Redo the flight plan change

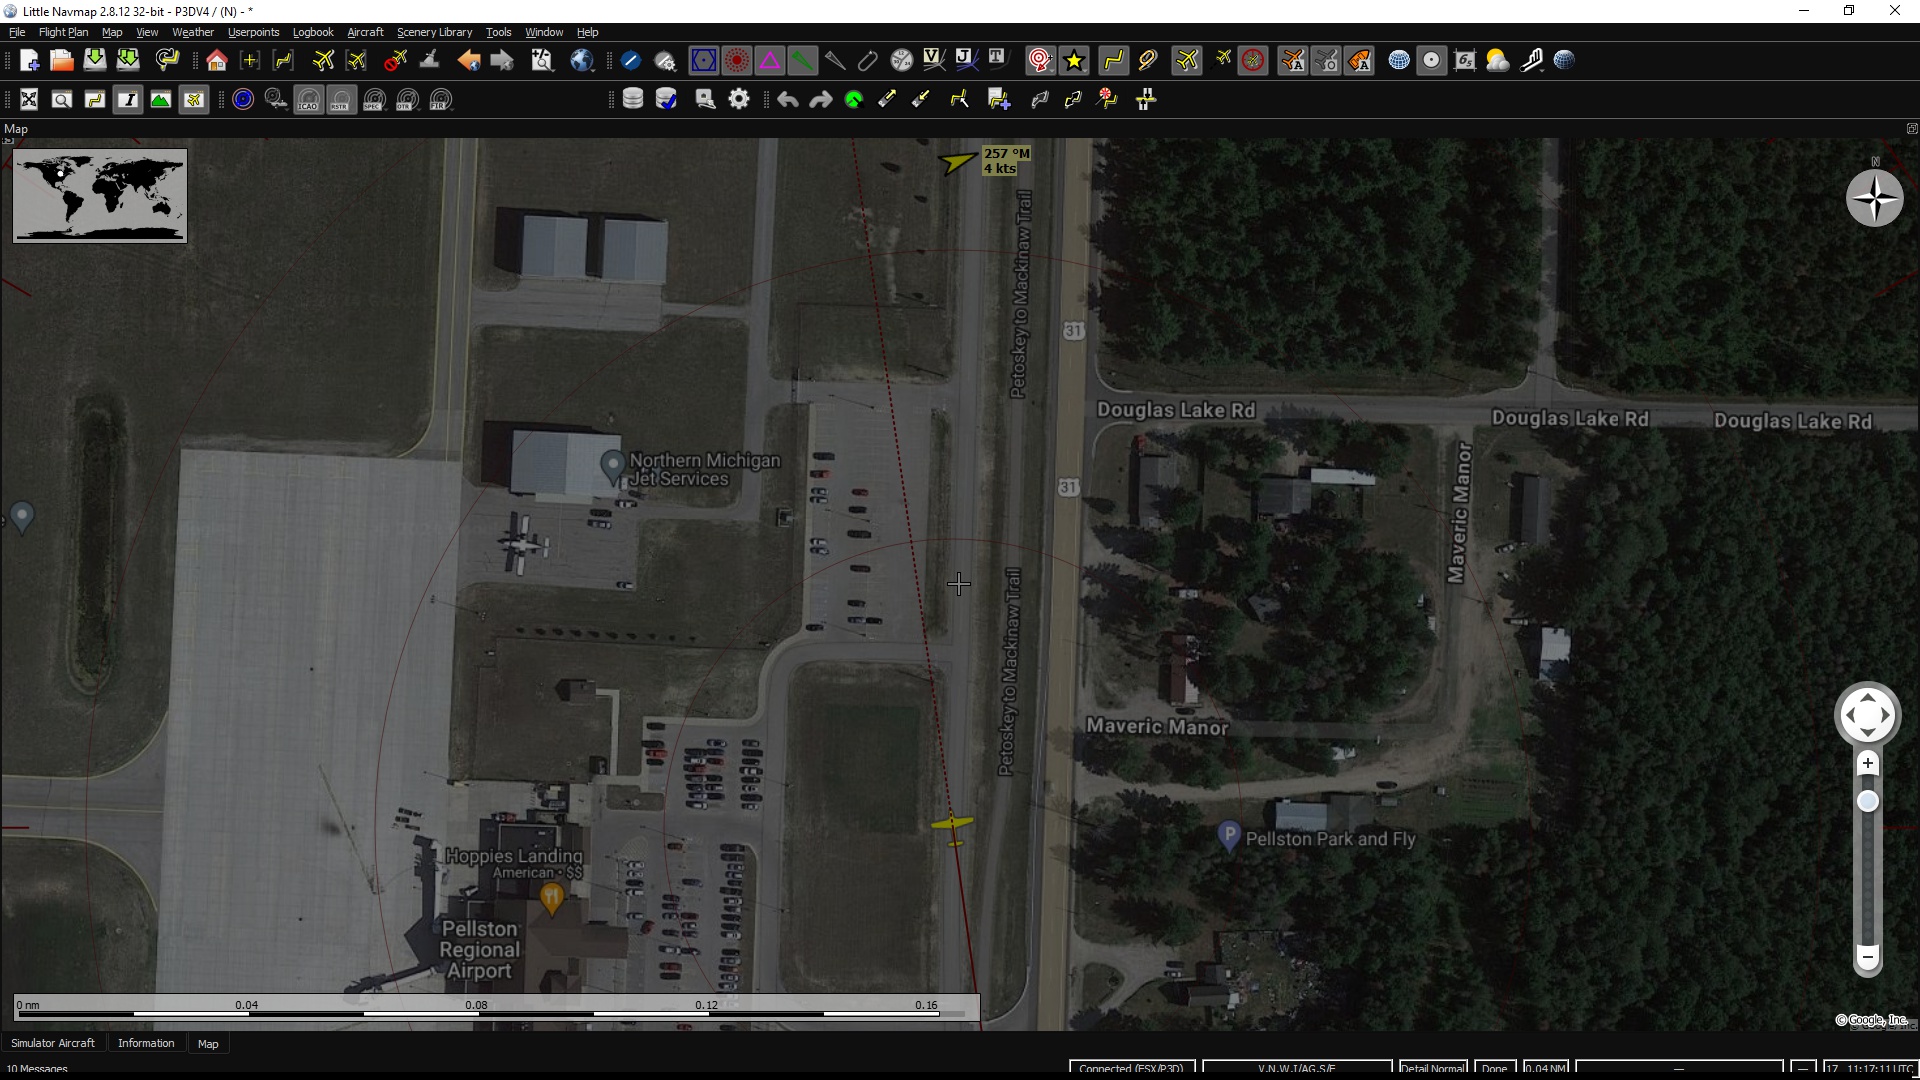coord(821,99)
